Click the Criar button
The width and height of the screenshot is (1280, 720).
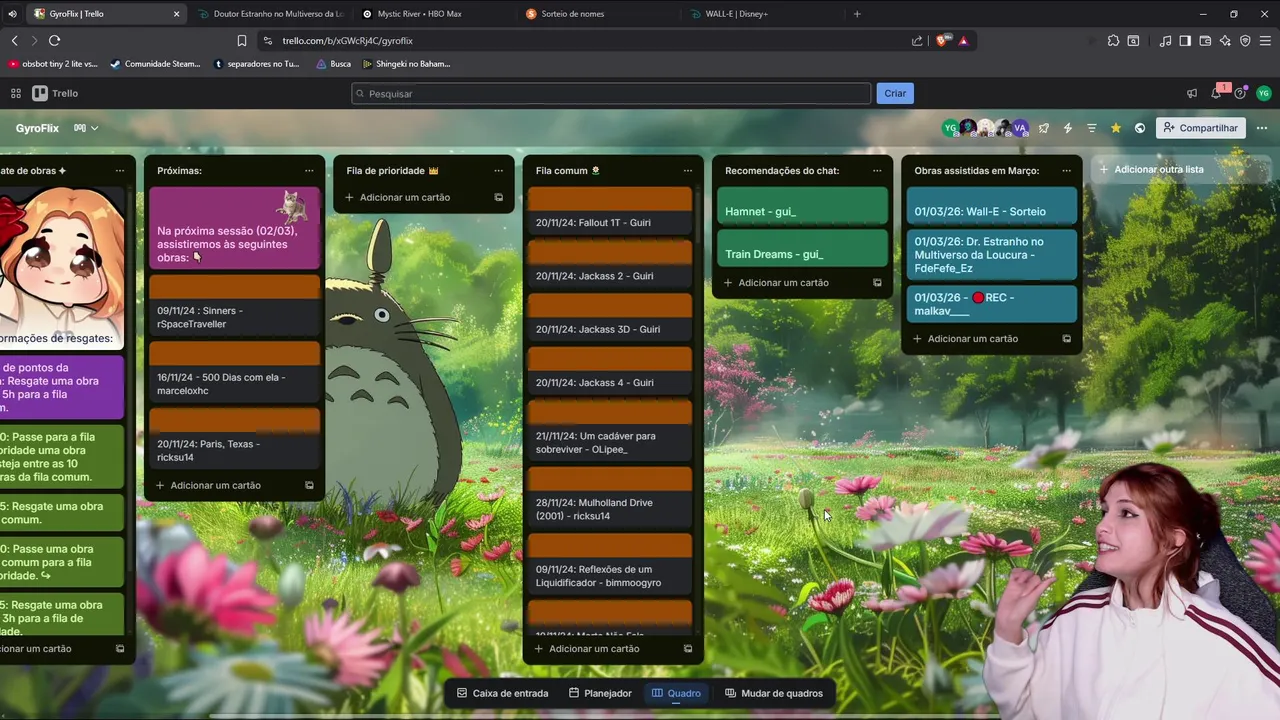click(895, 93)
